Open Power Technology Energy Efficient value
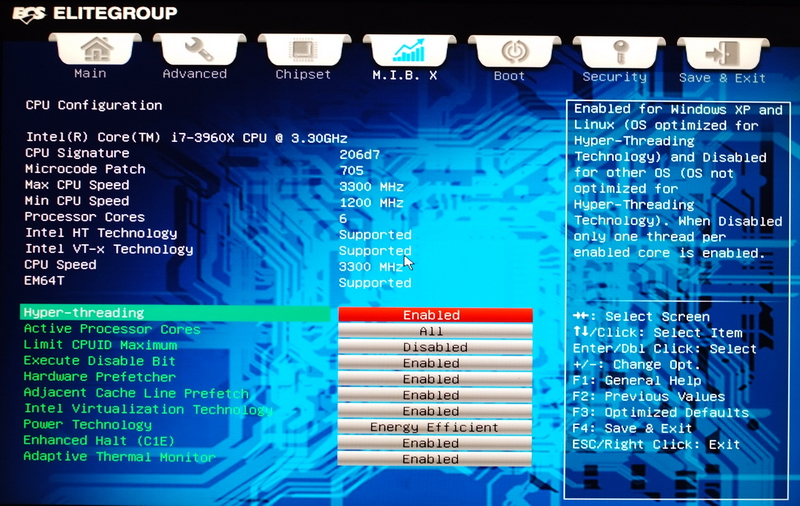The width and height of the screenshot is (800, 506). point(435,427)
